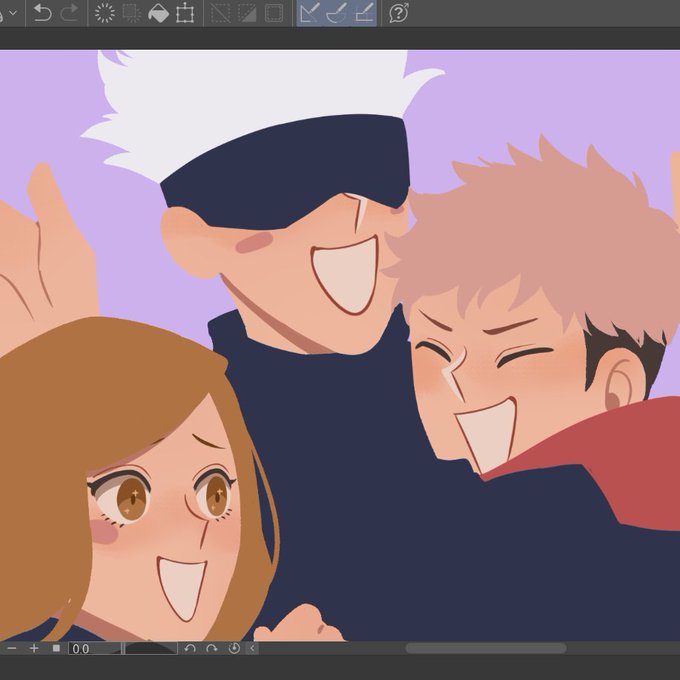Redo the undone action

(x=69, y=13)
